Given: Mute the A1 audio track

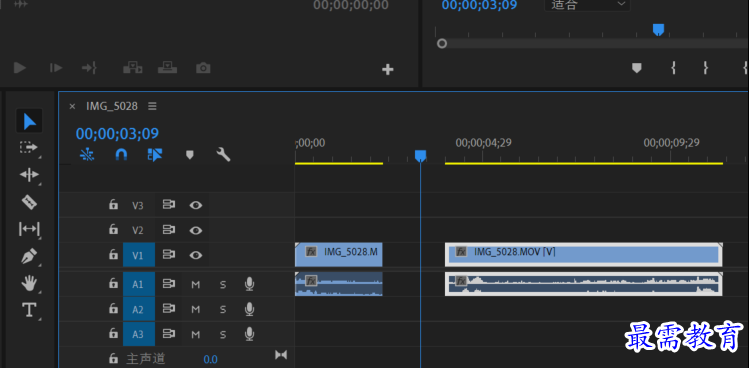Looking at the screenshot, I should point(195,285).
